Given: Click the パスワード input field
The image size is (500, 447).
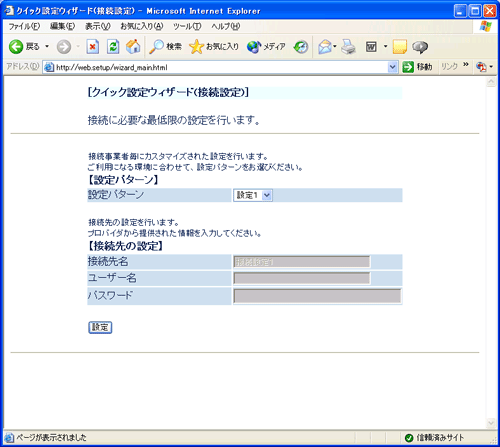Looking at the screenshot, I should (x=317, y=296).
